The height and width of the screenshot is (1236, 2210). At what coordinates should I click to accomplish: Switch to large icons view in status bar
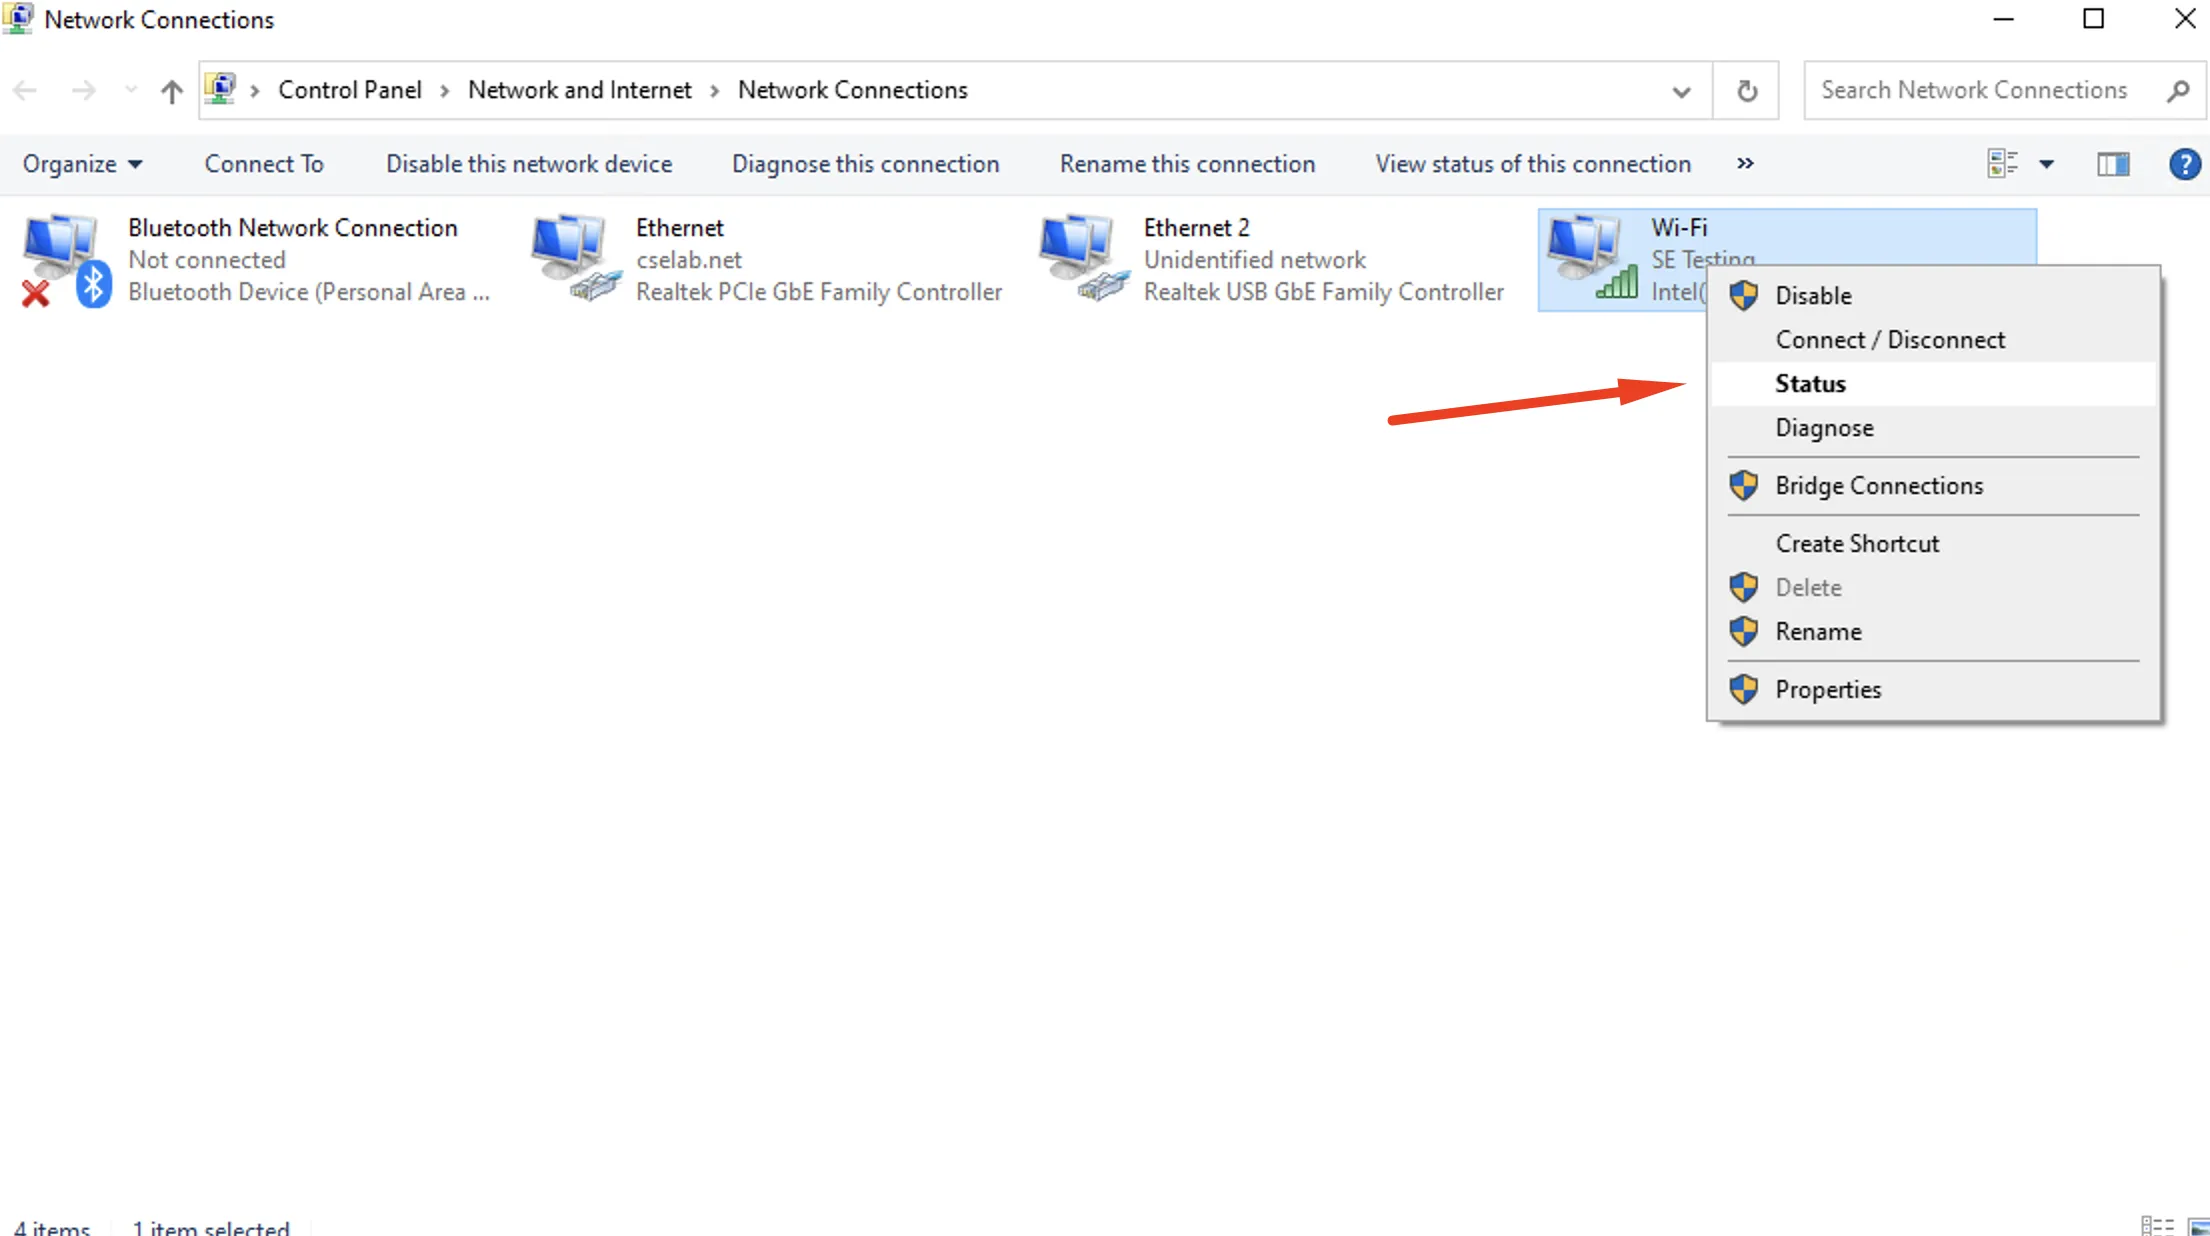[x=2198, y=1226]
